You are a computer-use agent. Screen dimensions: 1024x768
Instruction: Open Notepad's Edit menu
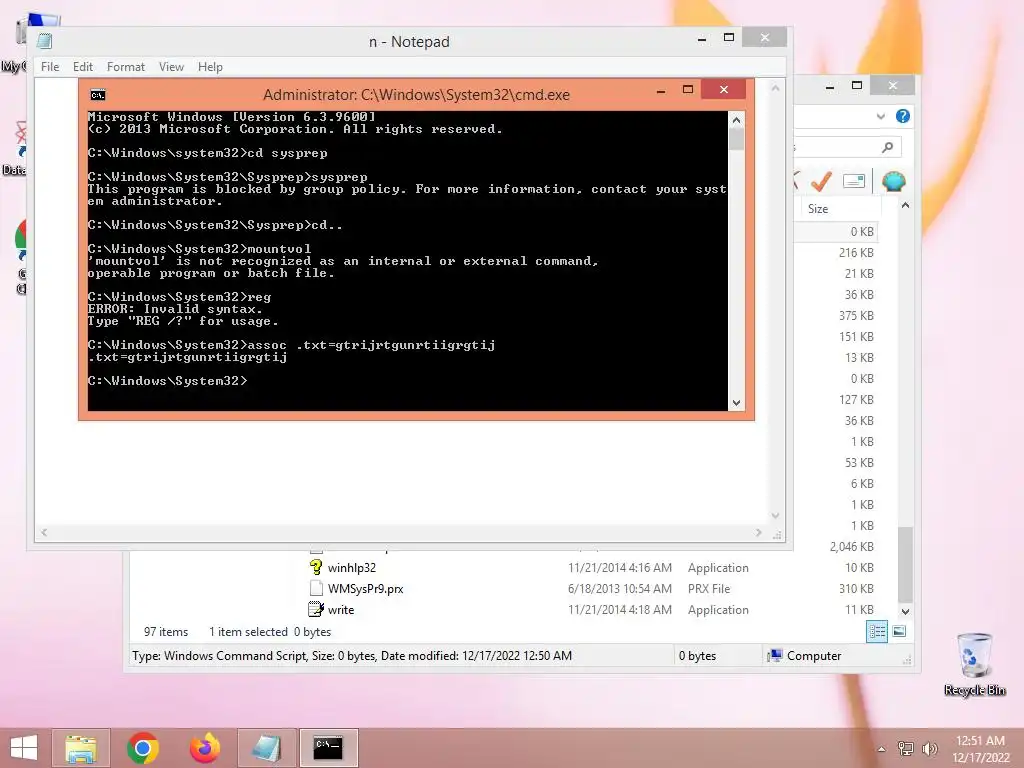click(82, 67)
